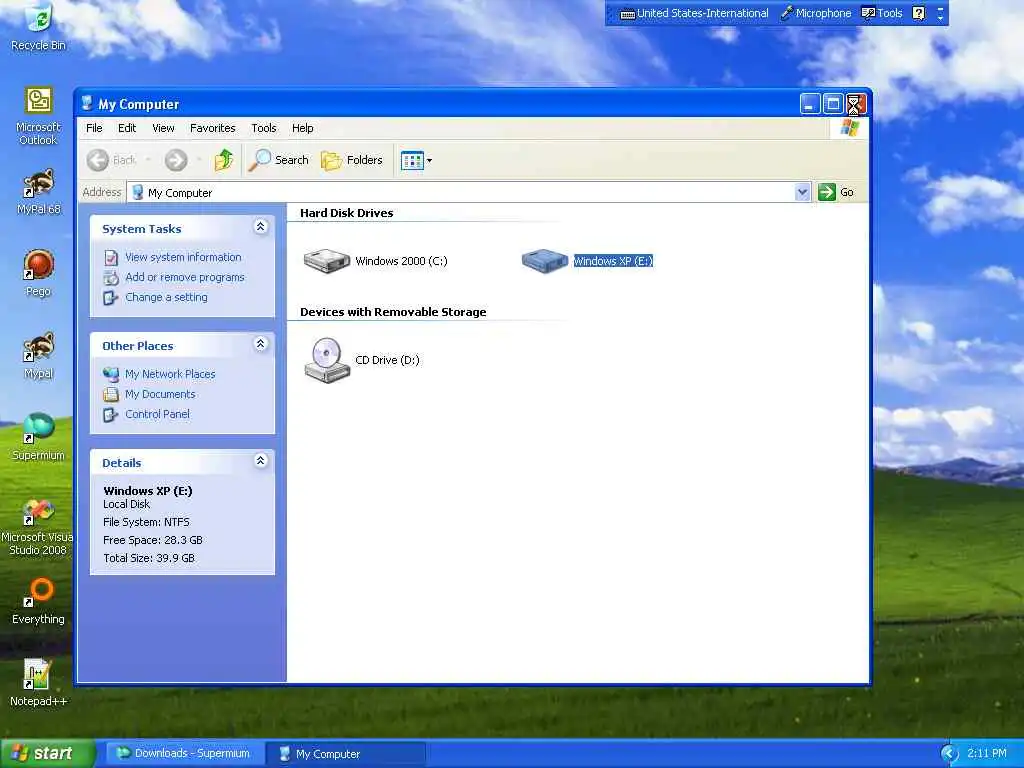Image resolution: width=1024 pixels, height=768 pixels.
Task: Select the Notepad++ desktop shortcut
Action: pos(39,683)
